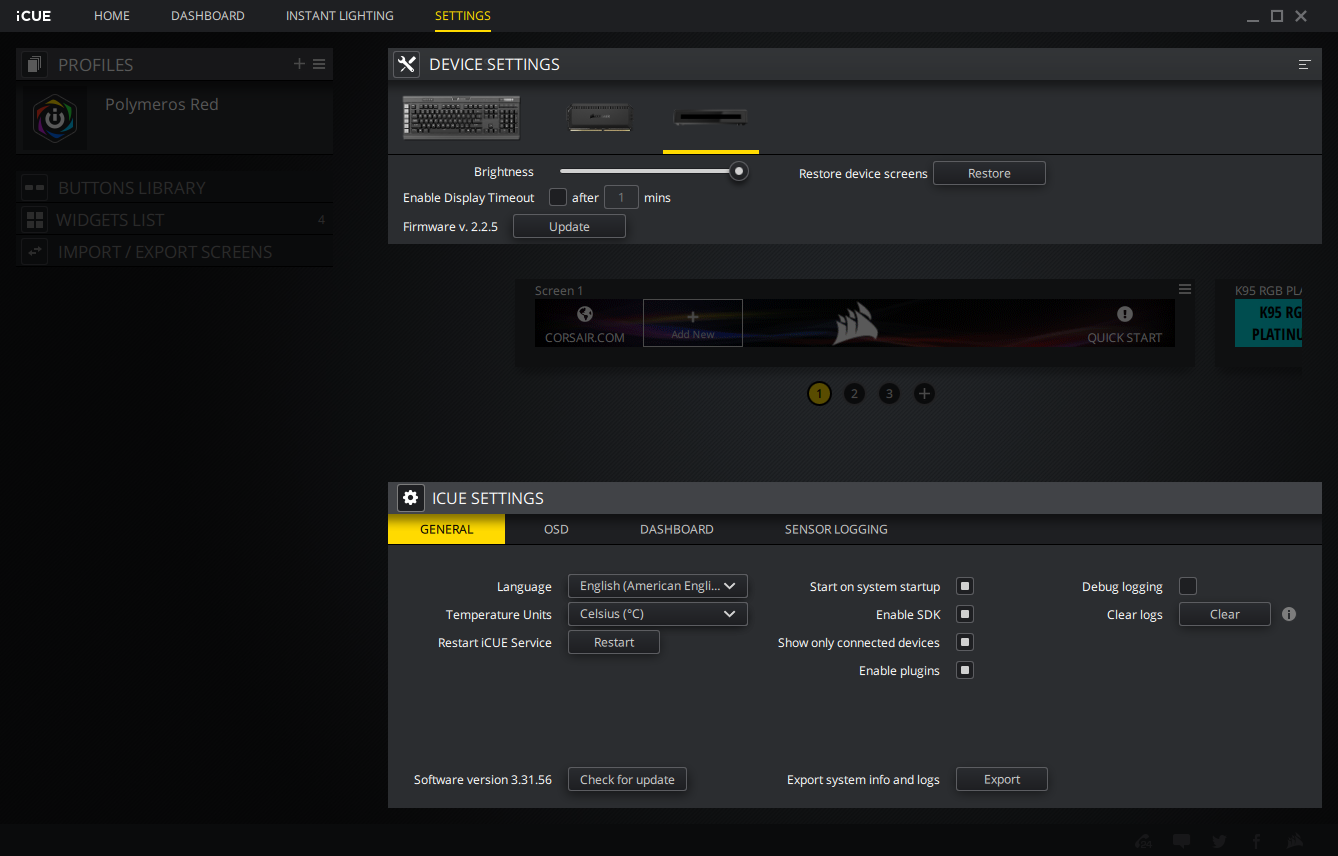Image resolution: width=1338 pixels, height=856 pixels.
Task: Click the Clear logs info icon
Action: 1289,614
